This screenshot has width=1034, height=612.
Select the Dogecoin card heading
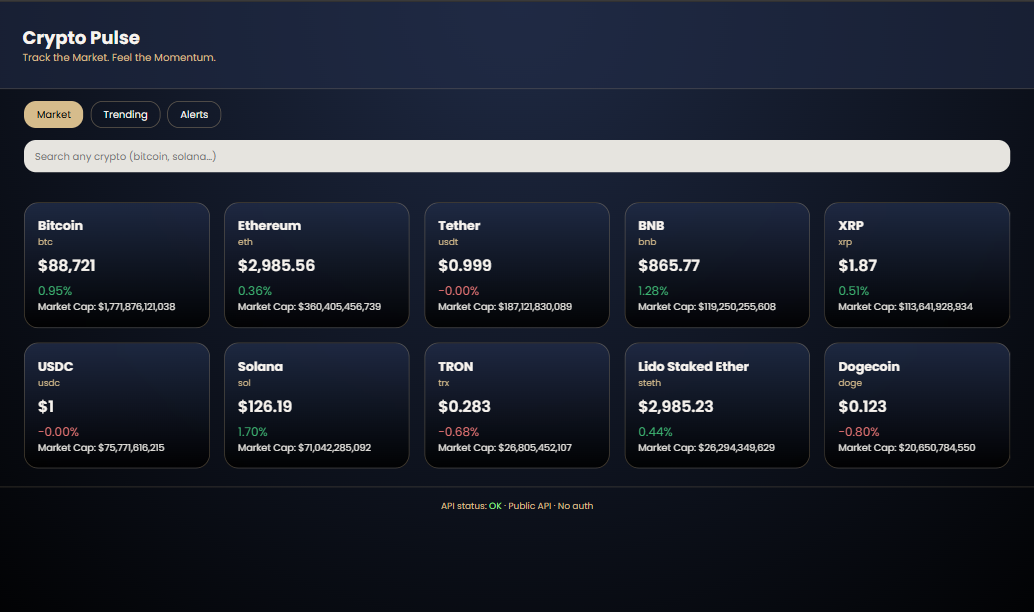coord(868,367)
